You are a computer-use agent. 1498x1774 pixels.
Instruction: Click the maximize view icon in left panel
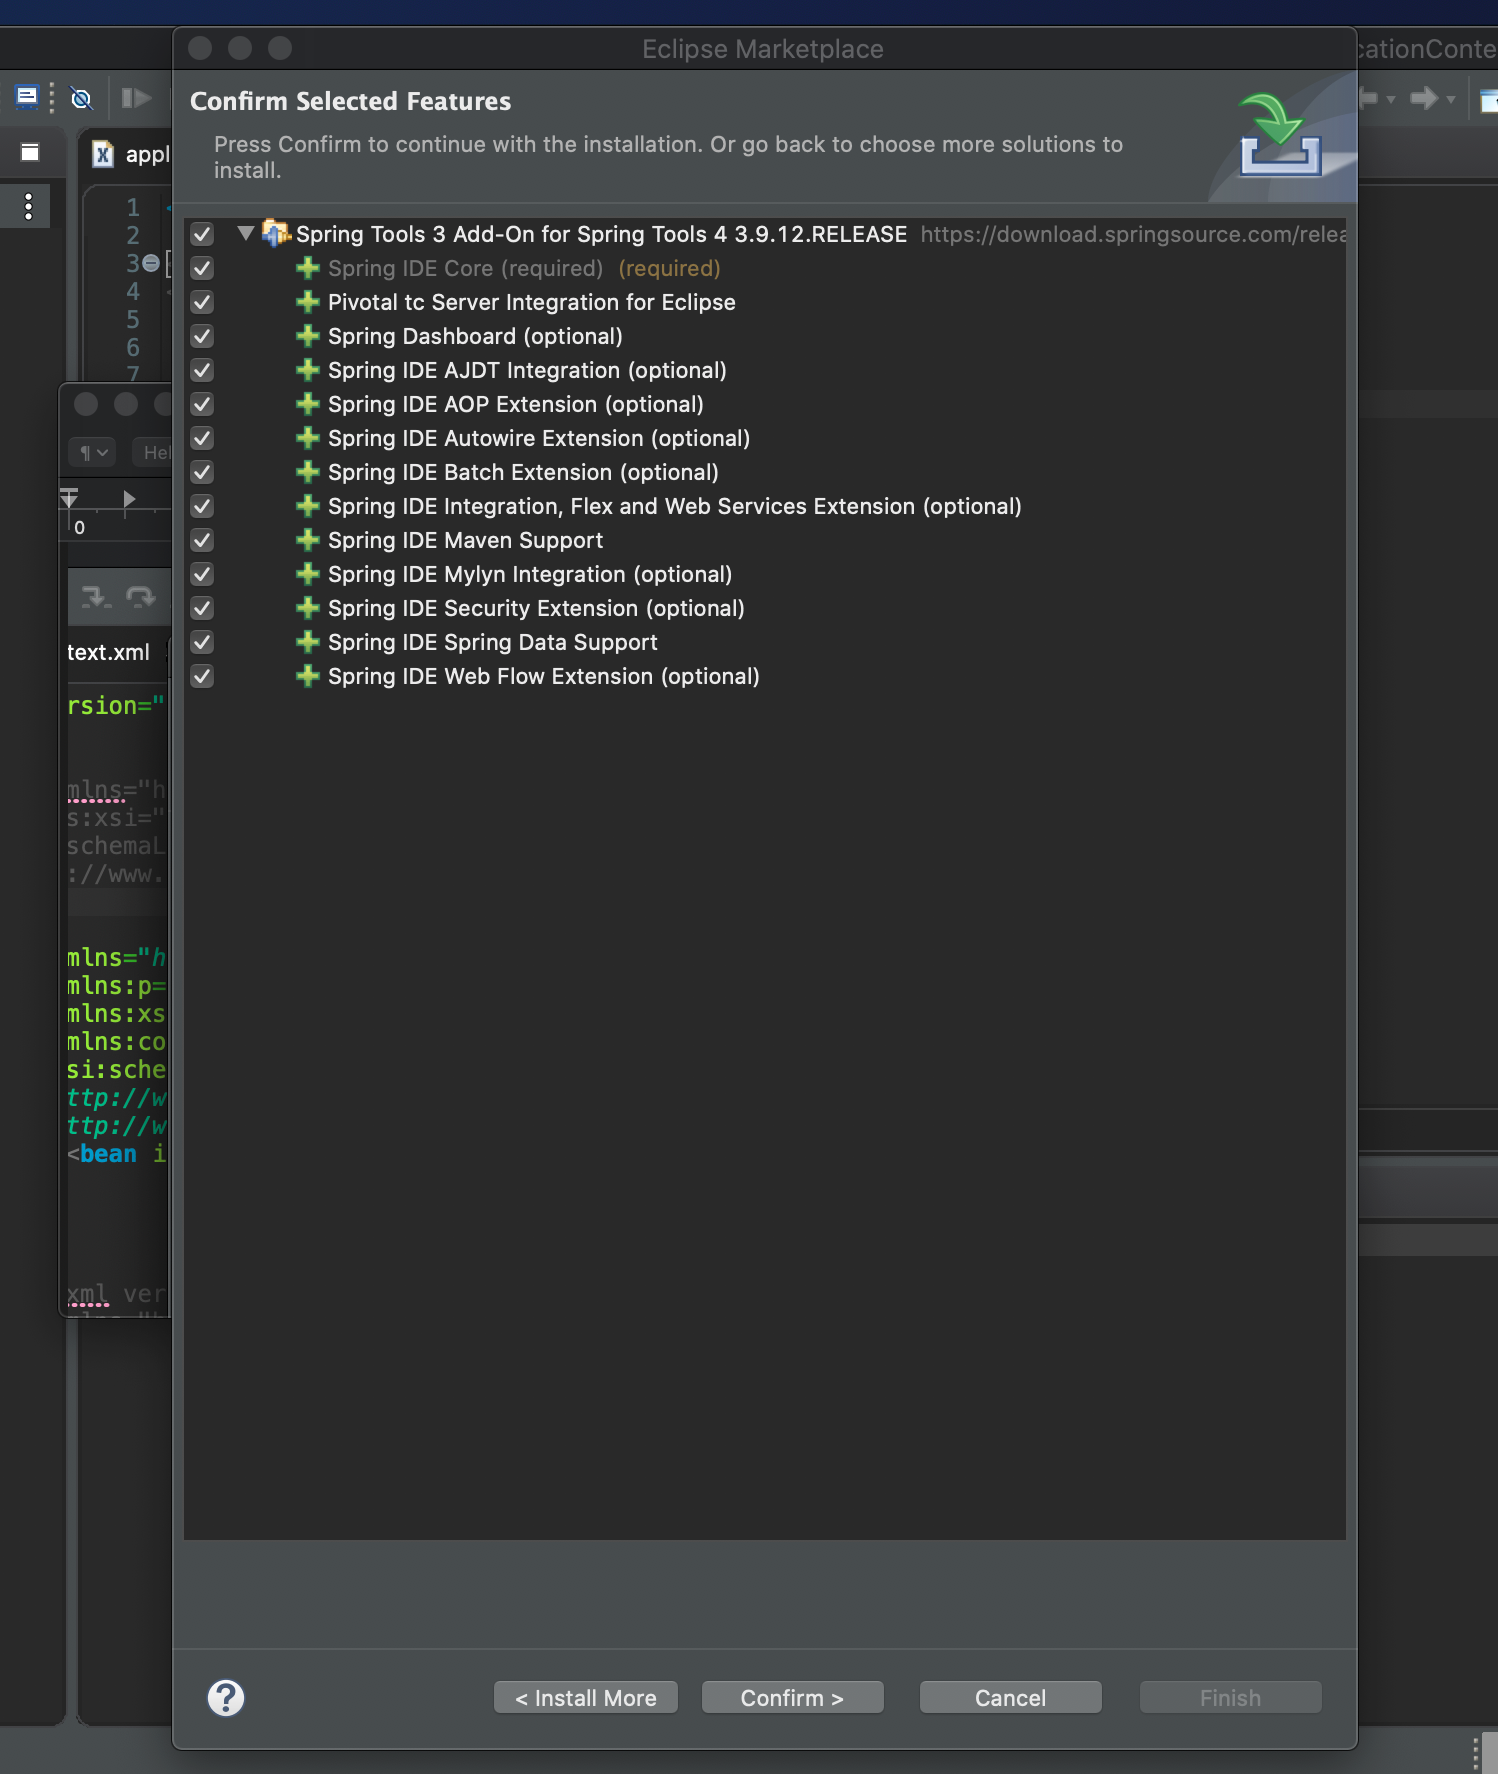(30, 152)
